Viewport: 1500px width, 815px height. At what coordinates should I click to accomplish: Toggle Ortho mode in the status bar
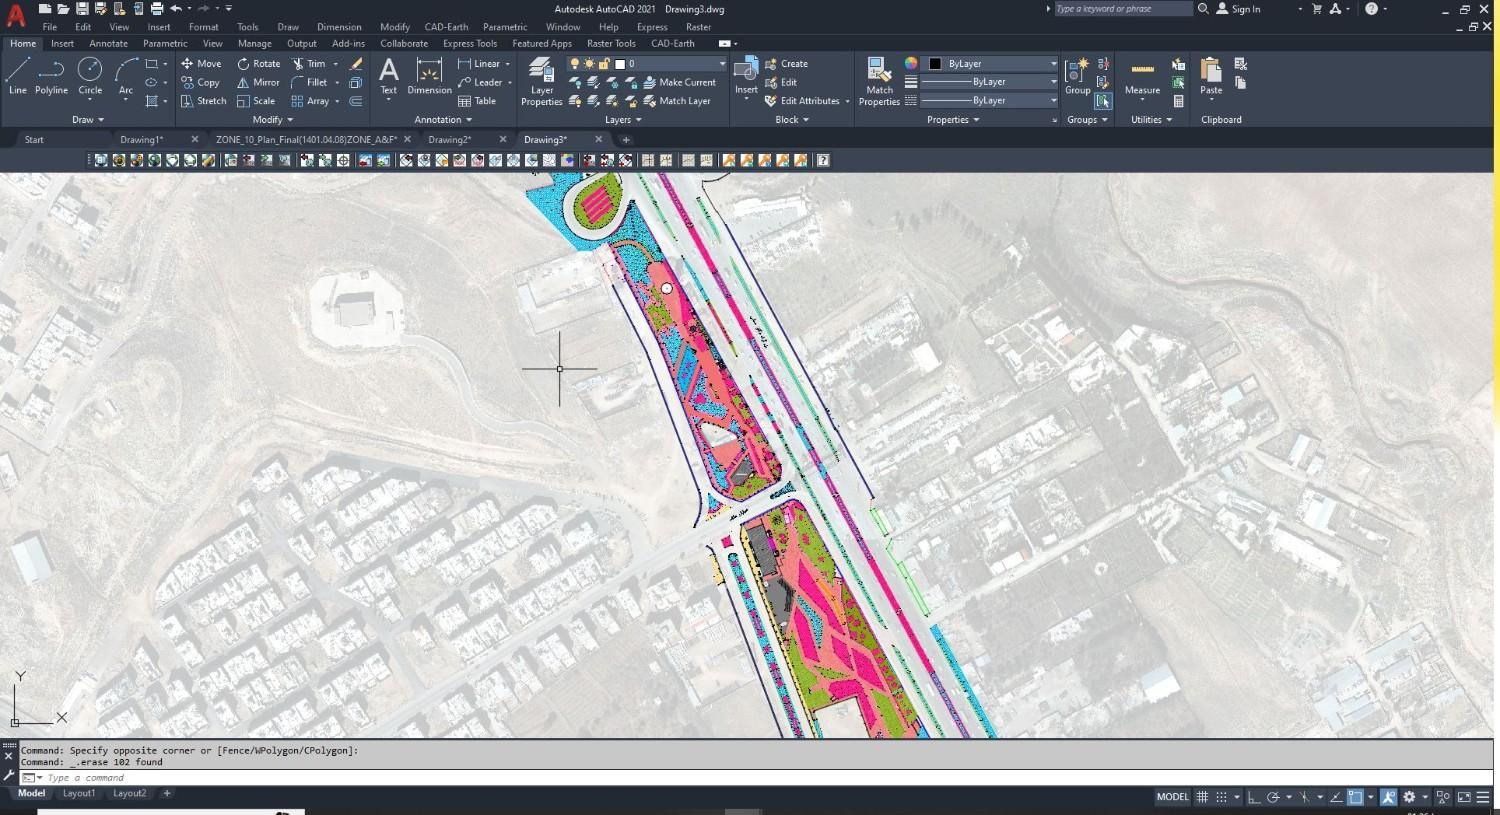pyautogui.click(x=1254, y=797)
